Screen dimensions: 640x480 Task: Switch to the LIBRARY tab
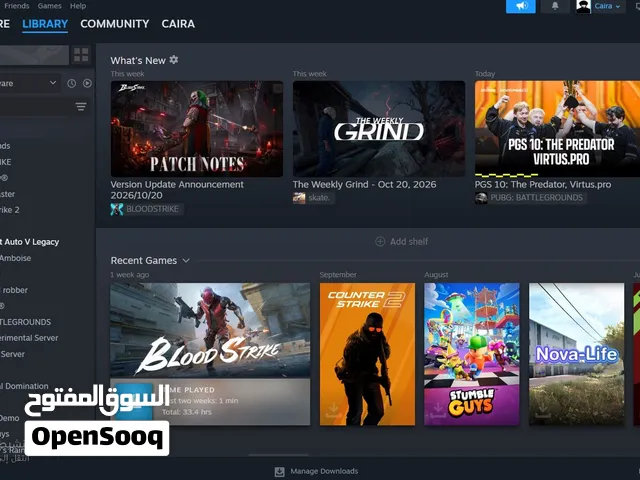pos(45,24)
